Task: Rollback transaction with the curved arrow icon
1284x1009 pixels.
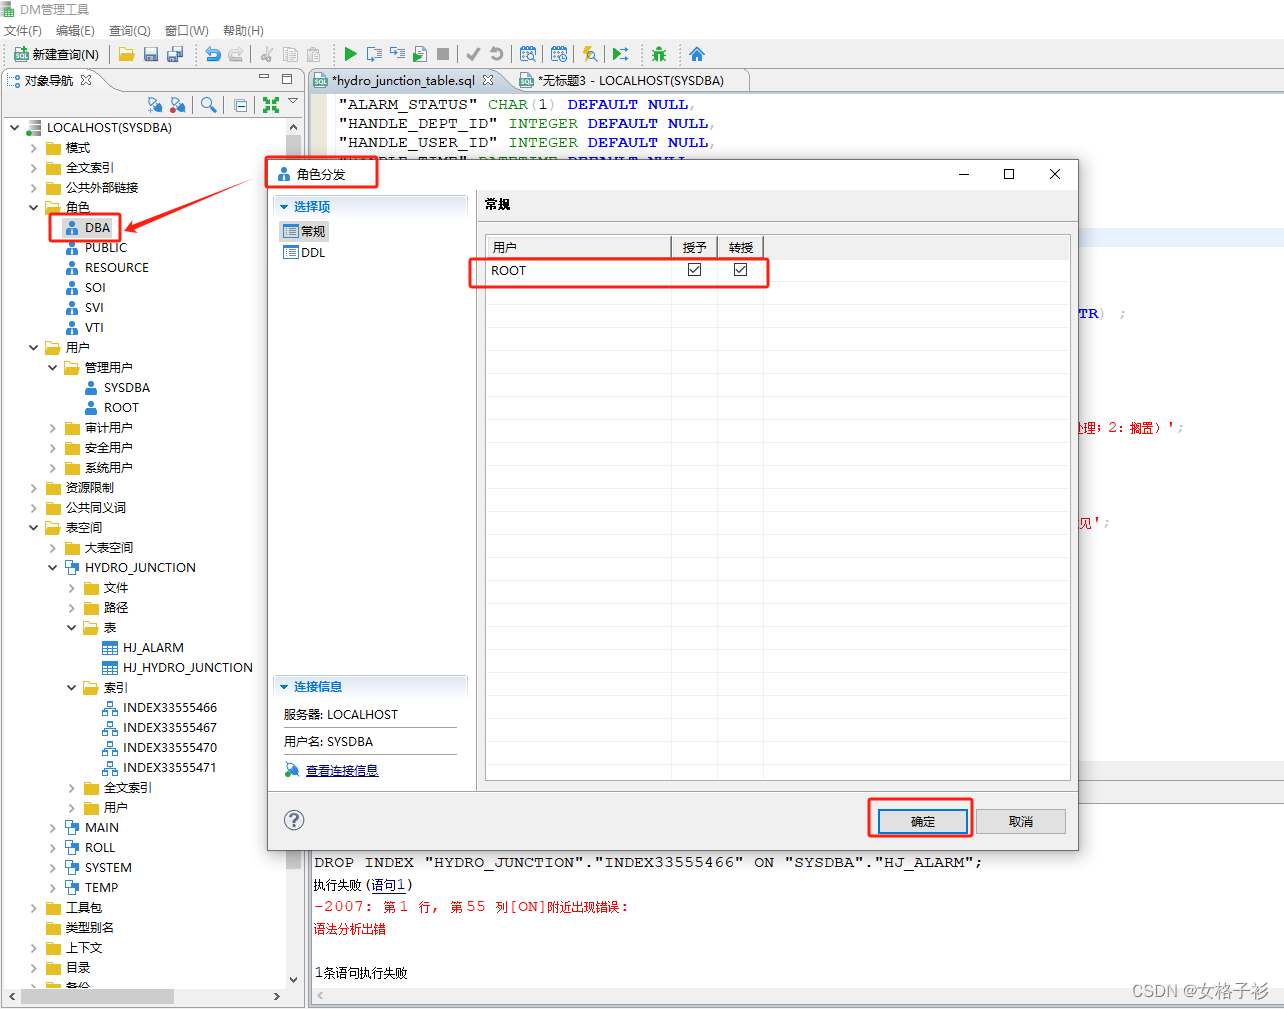Action: [x=496, y=54]
